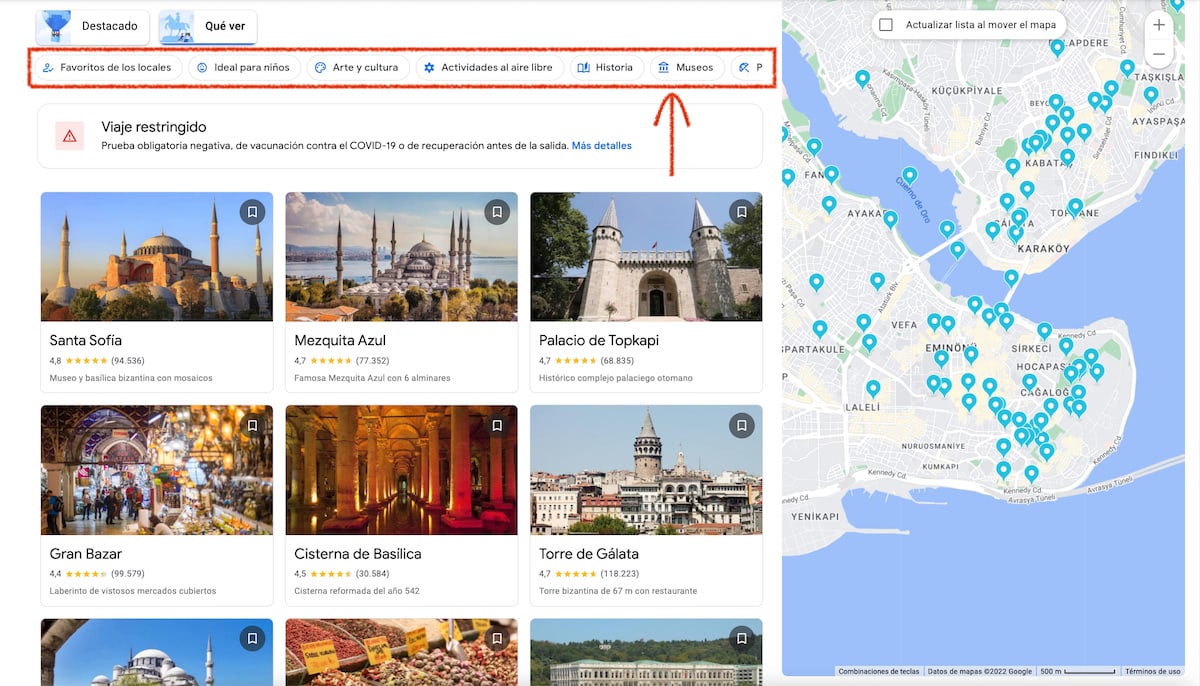Screen dimensions: 1200x686
Task: Click 'Histórico complejo palaciego otomano' description
Action: tap(616, 379)
